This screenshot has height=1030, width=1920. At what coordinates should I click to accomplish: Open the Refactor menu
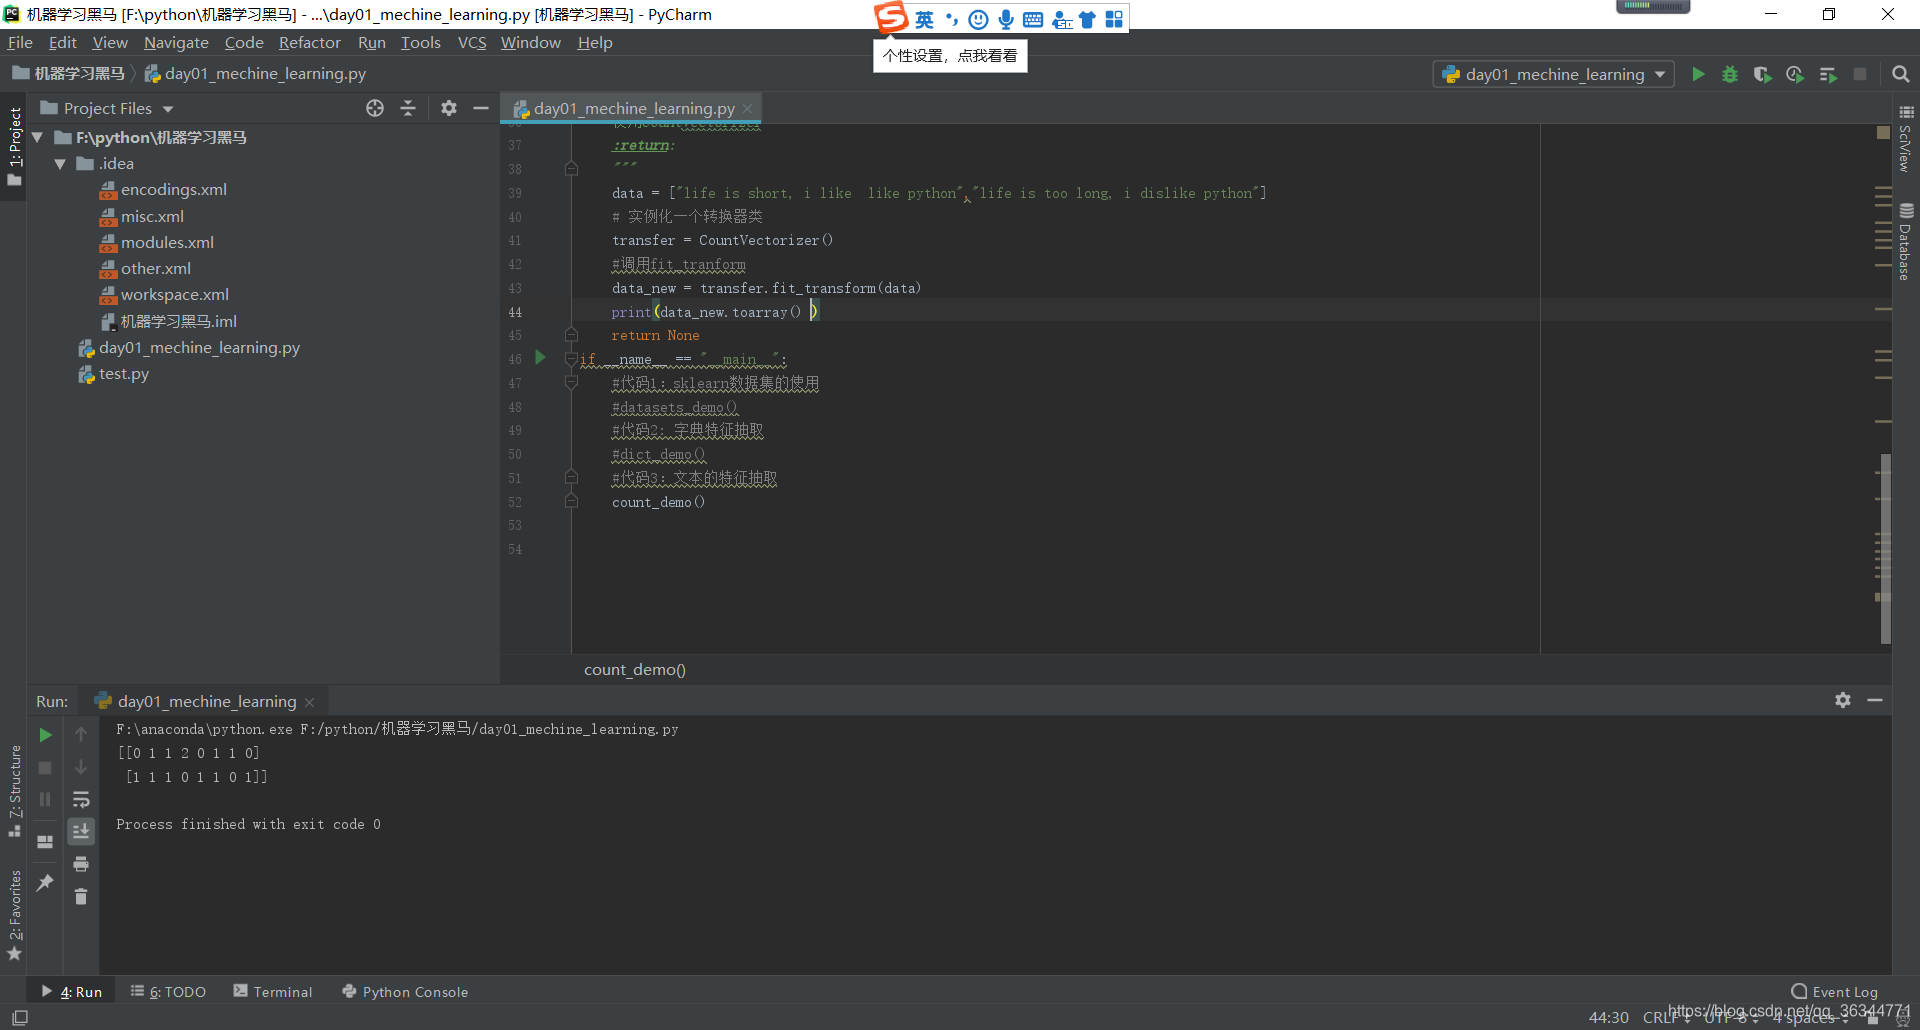point(309,42)
